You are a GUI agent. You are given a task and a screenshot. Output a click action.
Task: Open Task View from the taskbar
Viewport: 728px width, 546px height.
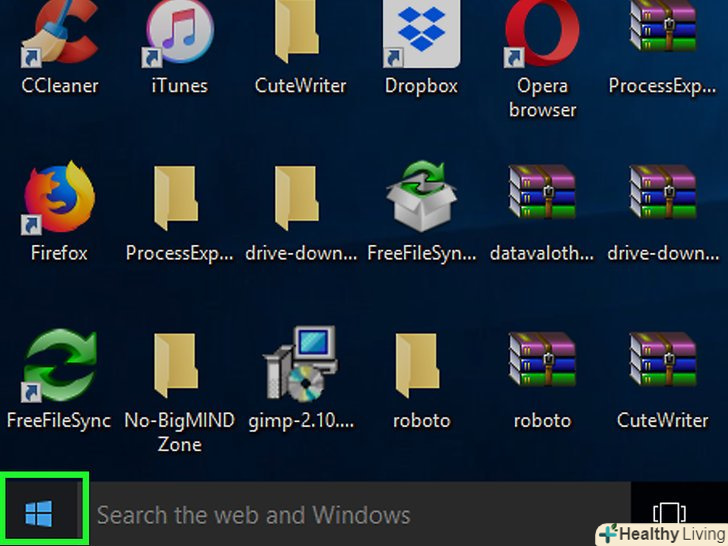pyautogui.click(x=669, y=513)
